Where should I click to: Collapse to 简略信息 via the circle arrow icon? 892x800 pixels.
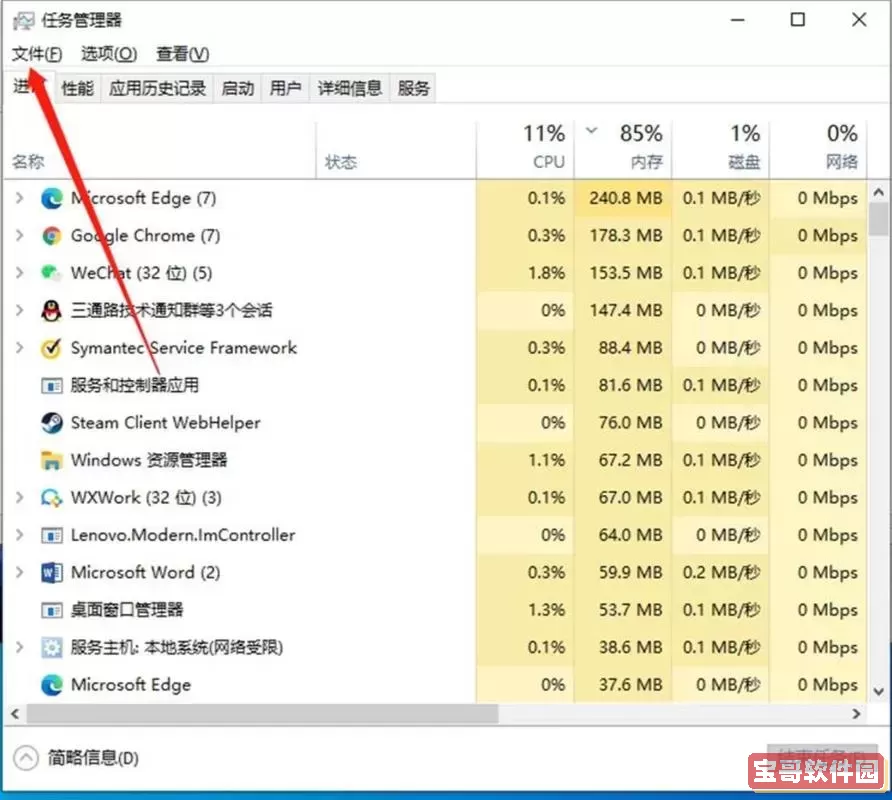(26, 758)
